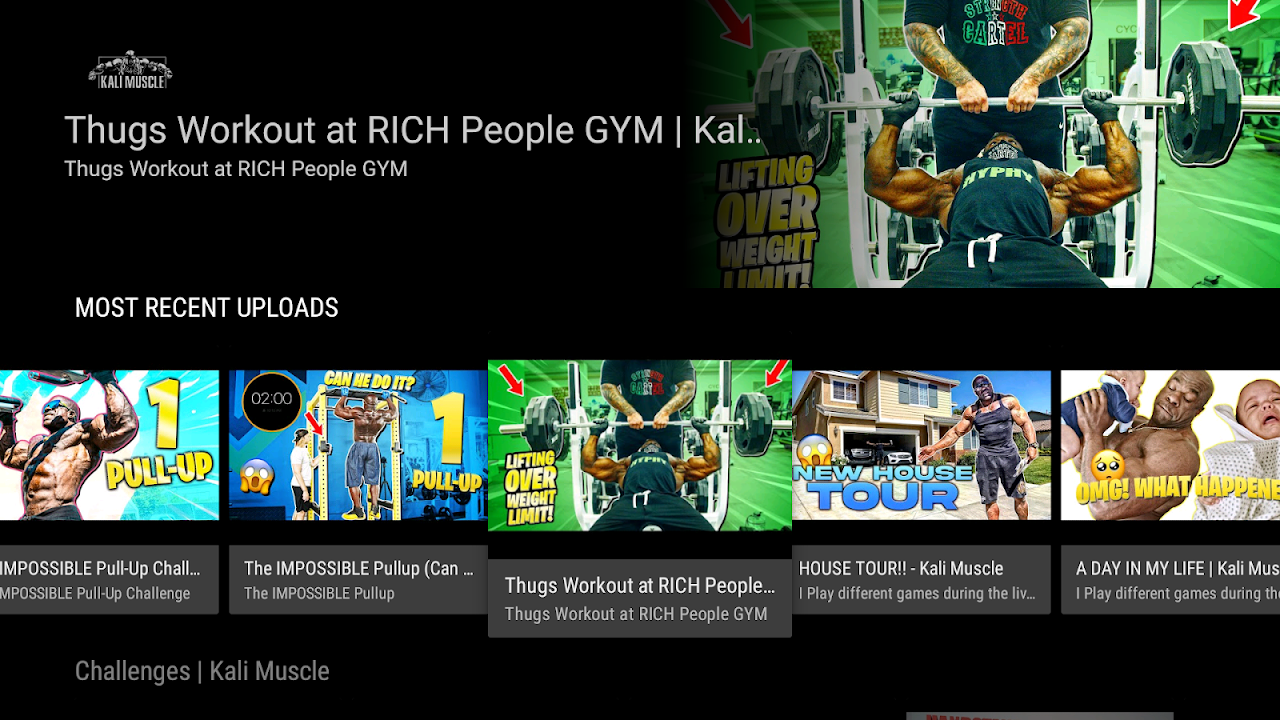Select the IMPOSSIBLE Pull-Up Challenge title card
The height and width of the screenshot is (720, 1280).
(x=109, y=579)
